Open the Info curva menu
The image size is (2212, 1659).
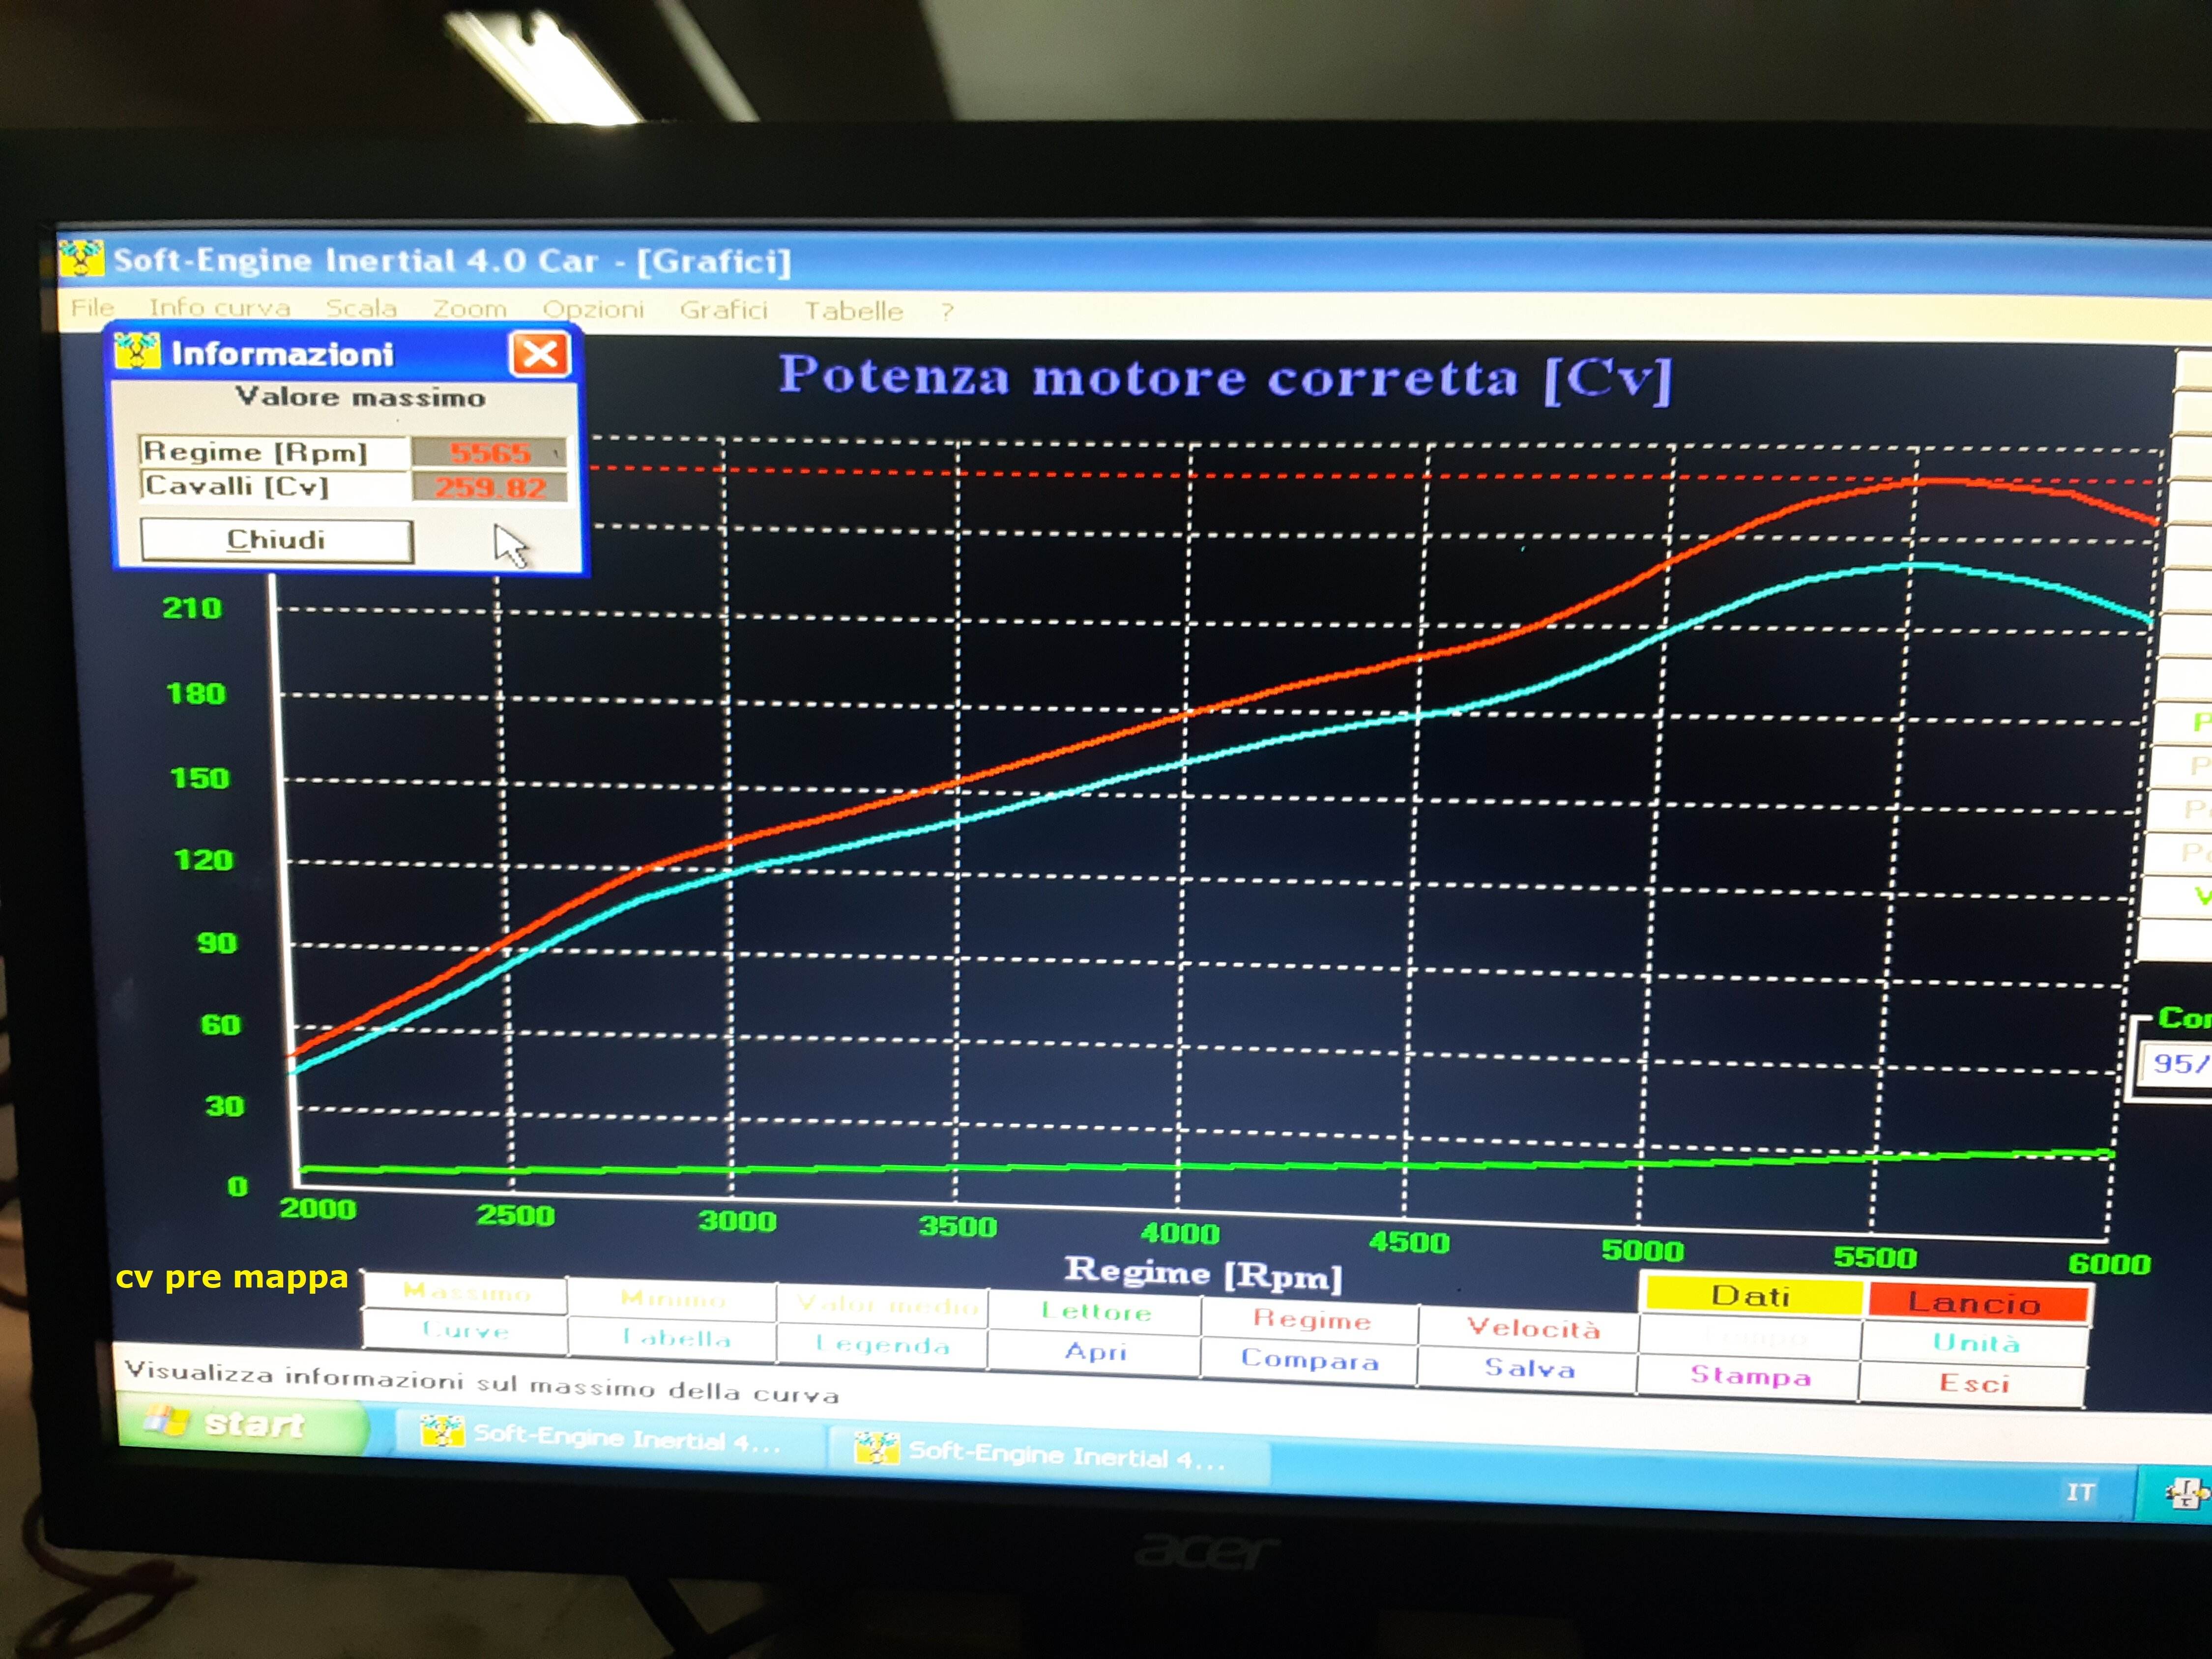(219, 307)
